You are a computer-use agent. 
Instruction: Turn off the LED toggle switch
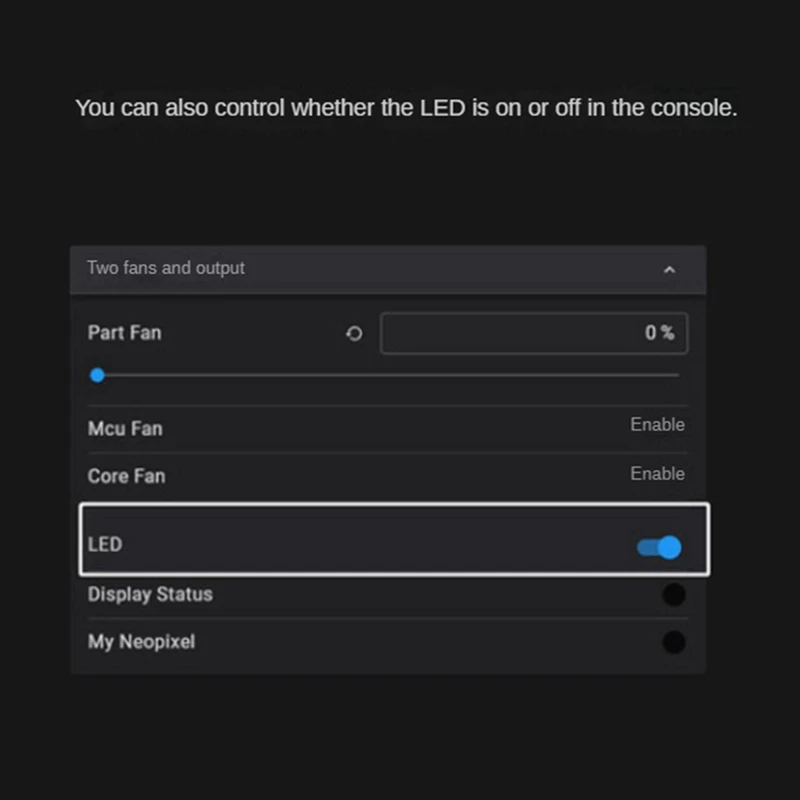[x=660, y=547]
